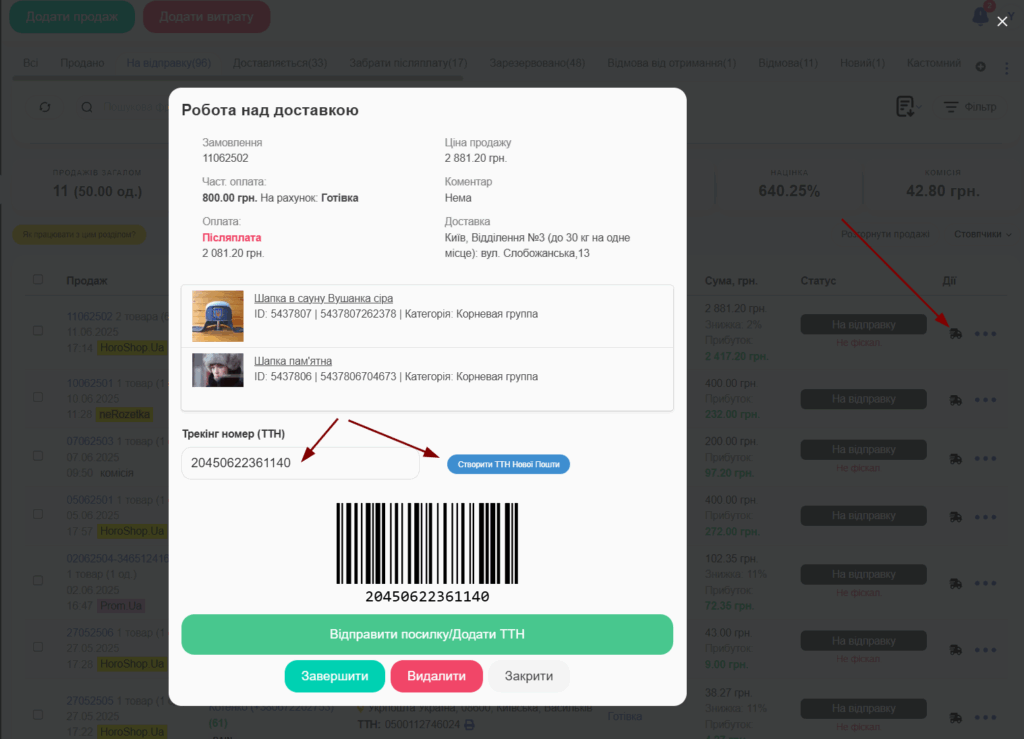Check the checkbox for order 02062504
The image size is (1024, 739).
point(38,580)
